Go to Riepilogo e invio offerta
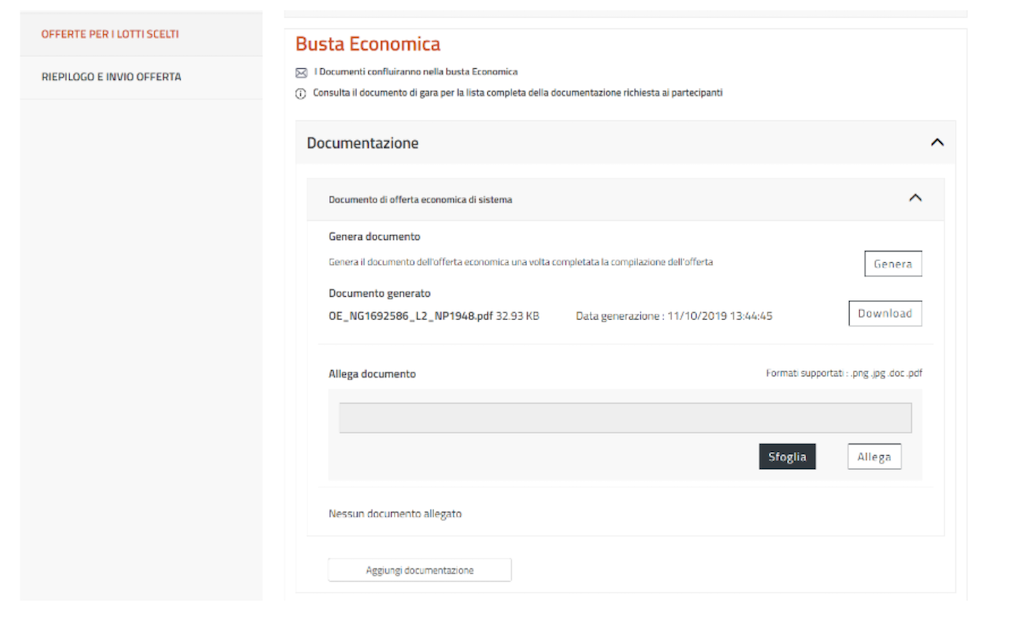 (111, 77)
